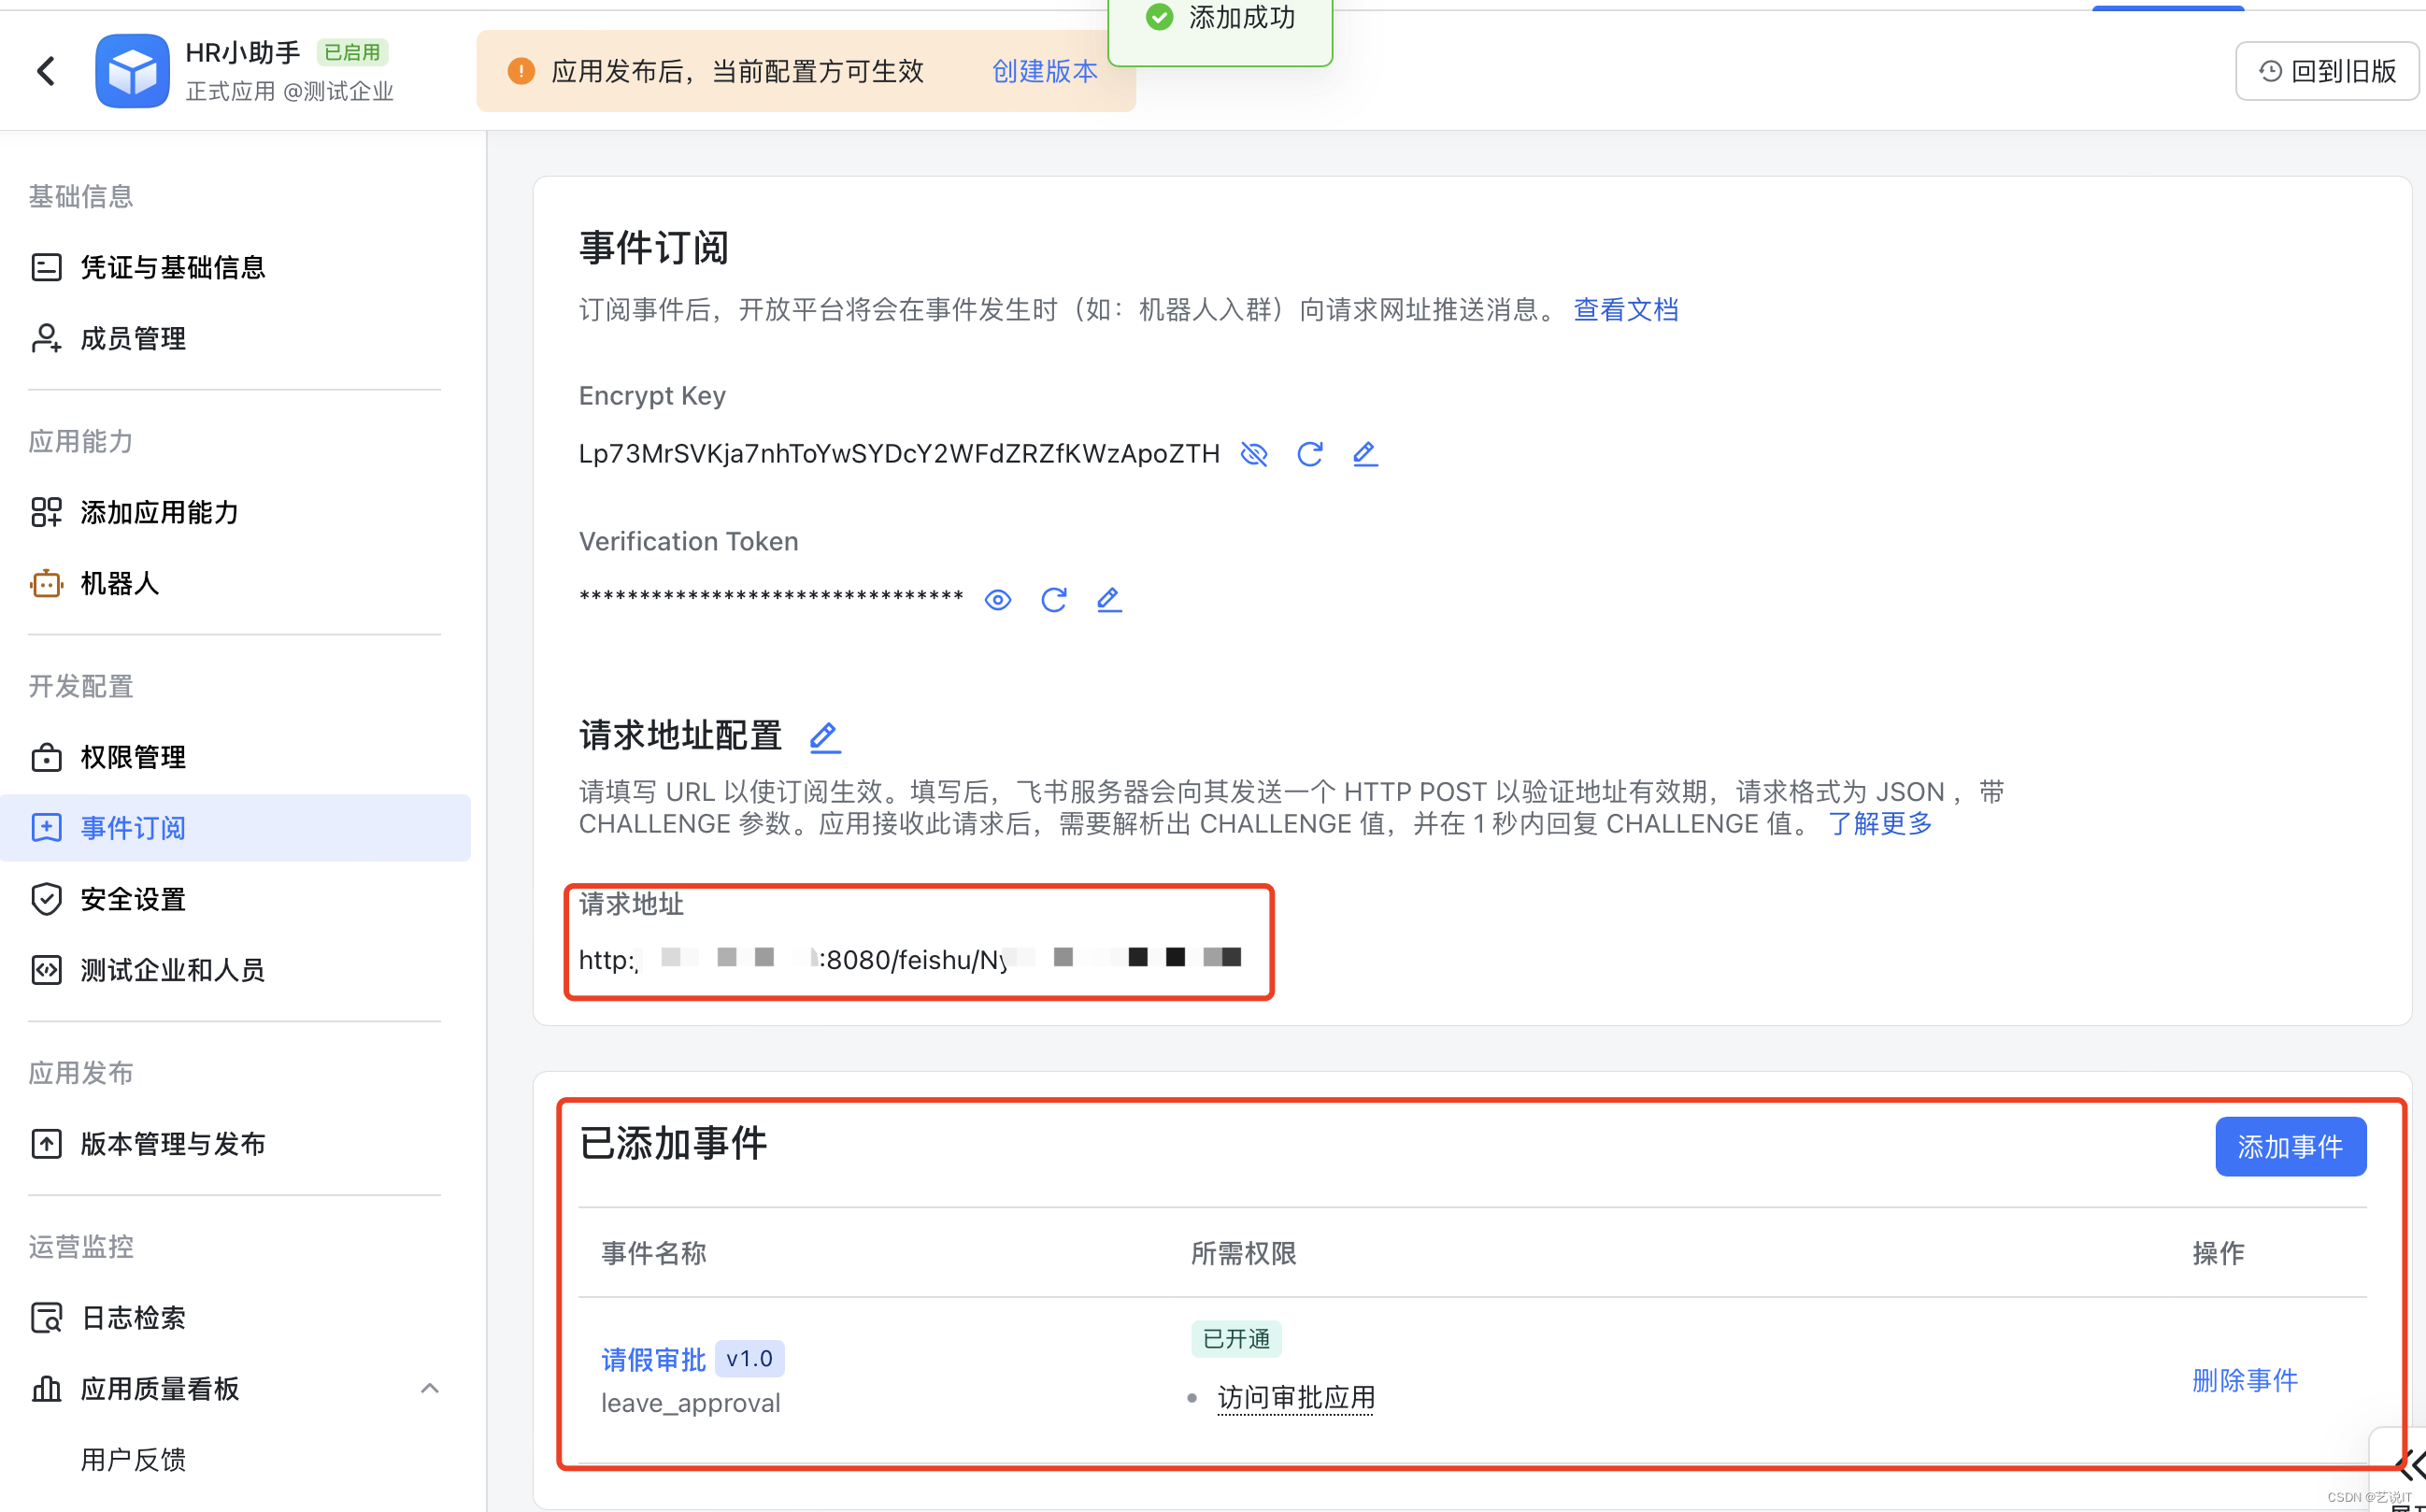Refresh the Encrypt Key
The image size is (2426, 1512).
click(x=1309, y=454)
